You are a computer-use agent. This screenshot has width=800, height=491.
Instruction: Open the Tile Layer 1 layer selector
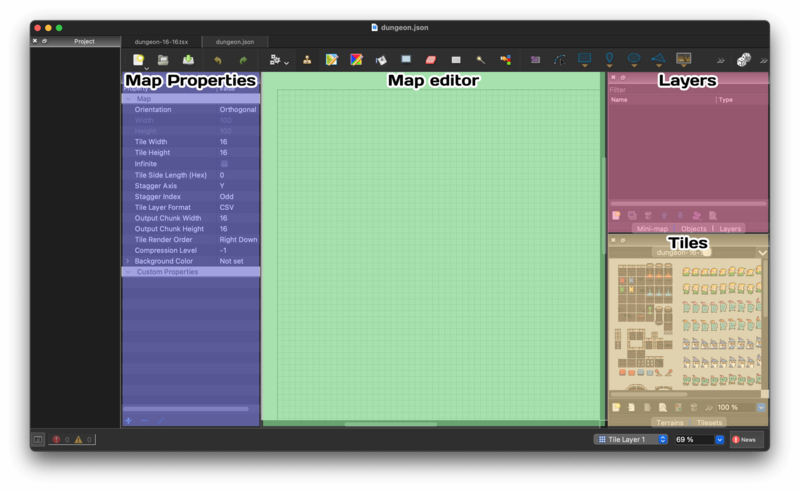pyautogui.click(x=631, y=439)
